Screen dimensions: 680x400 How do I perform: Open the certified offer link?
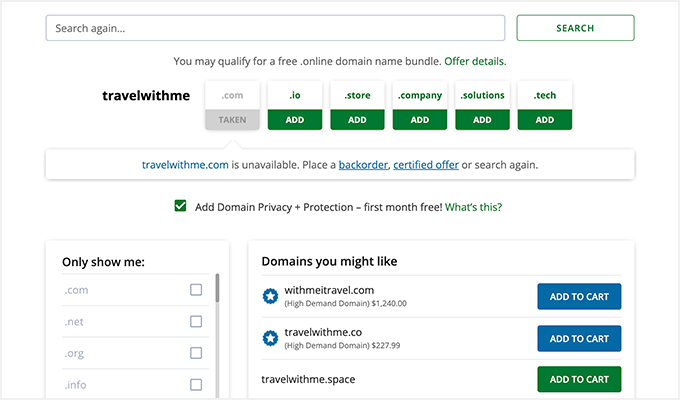(x=426, y=164)
